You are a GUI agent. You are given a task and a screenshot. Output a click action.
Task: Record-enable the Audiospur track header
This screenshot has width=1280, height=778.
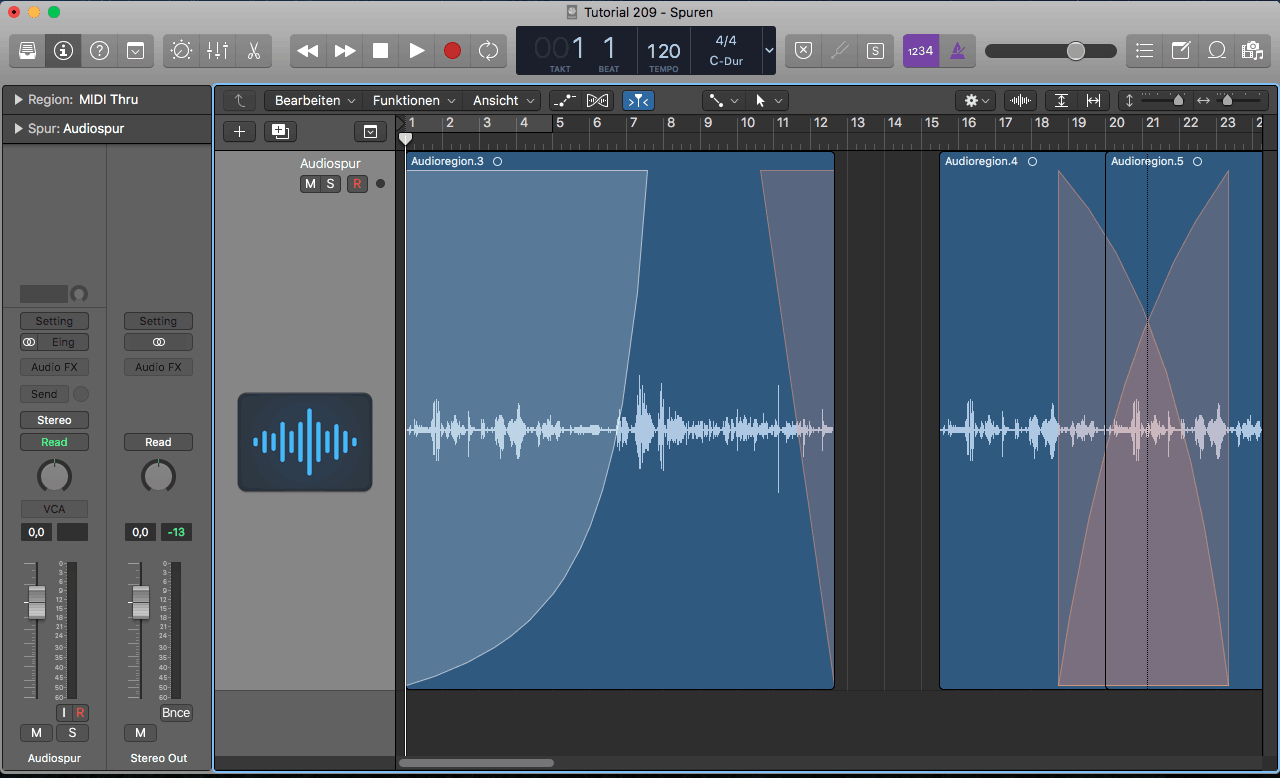coord(357,184)
